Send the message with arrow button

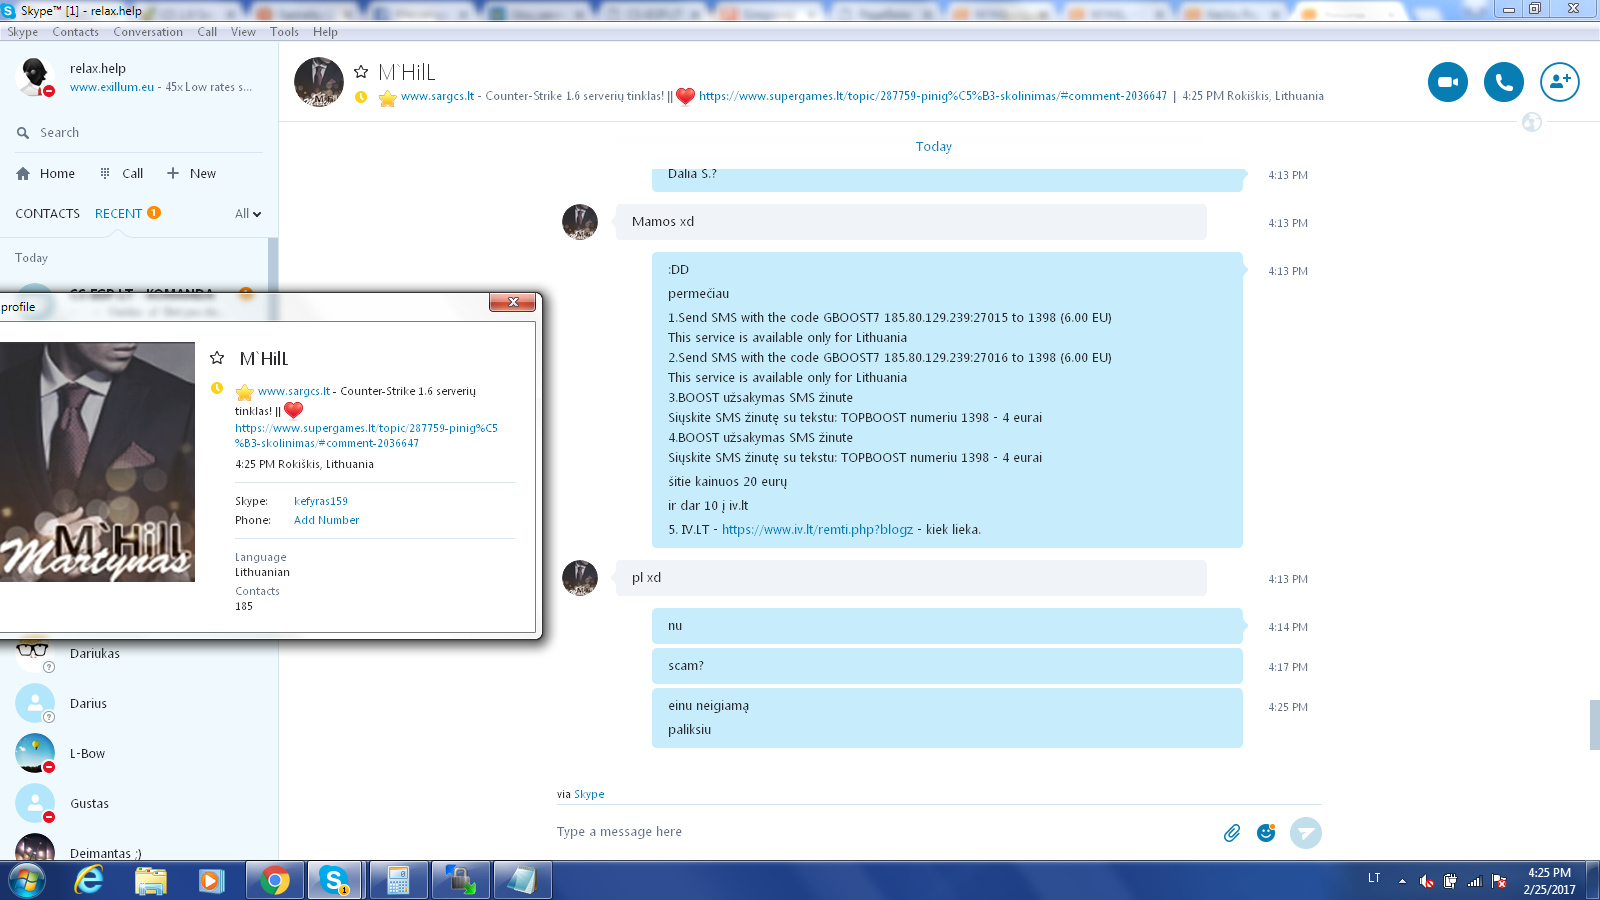point(1305,832)
